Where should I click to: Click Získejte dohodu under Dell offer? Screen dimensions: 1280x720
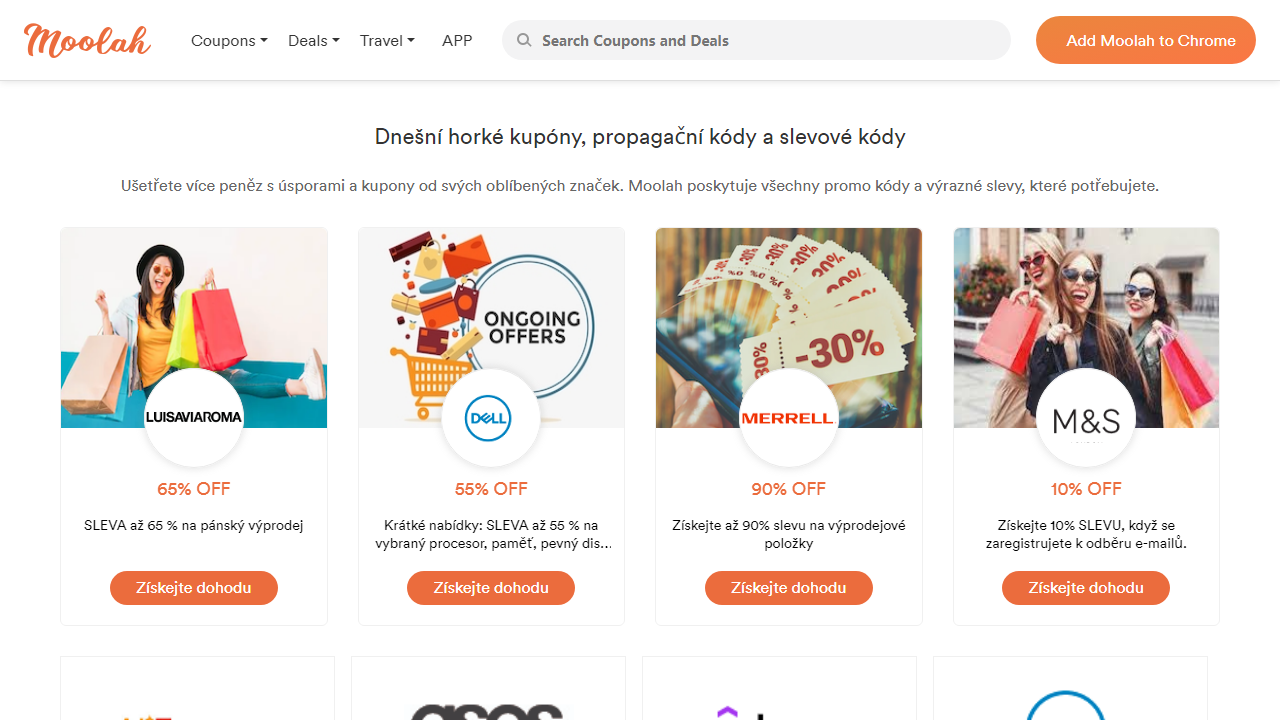coord(491,588)
